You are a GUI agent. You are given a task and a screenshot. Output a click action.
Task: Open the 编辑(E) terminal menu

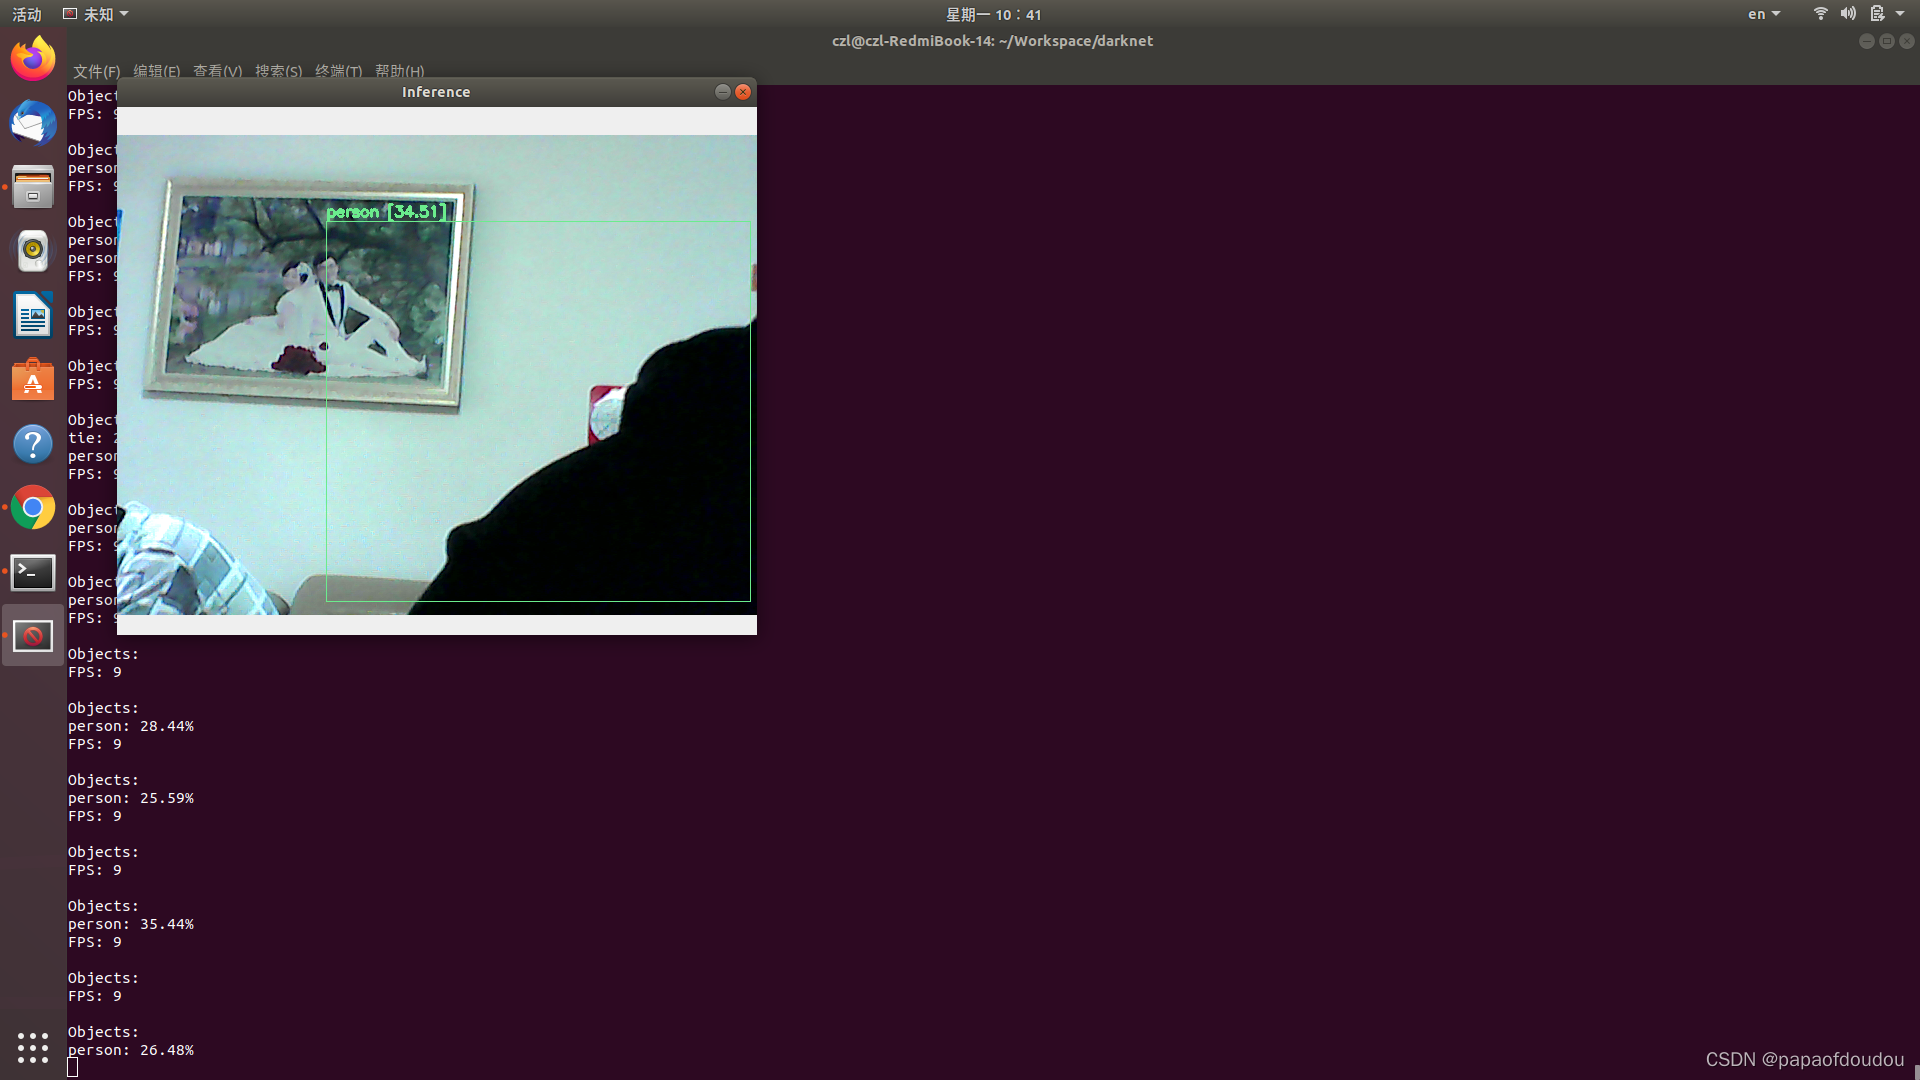click(x=156, y=71)
